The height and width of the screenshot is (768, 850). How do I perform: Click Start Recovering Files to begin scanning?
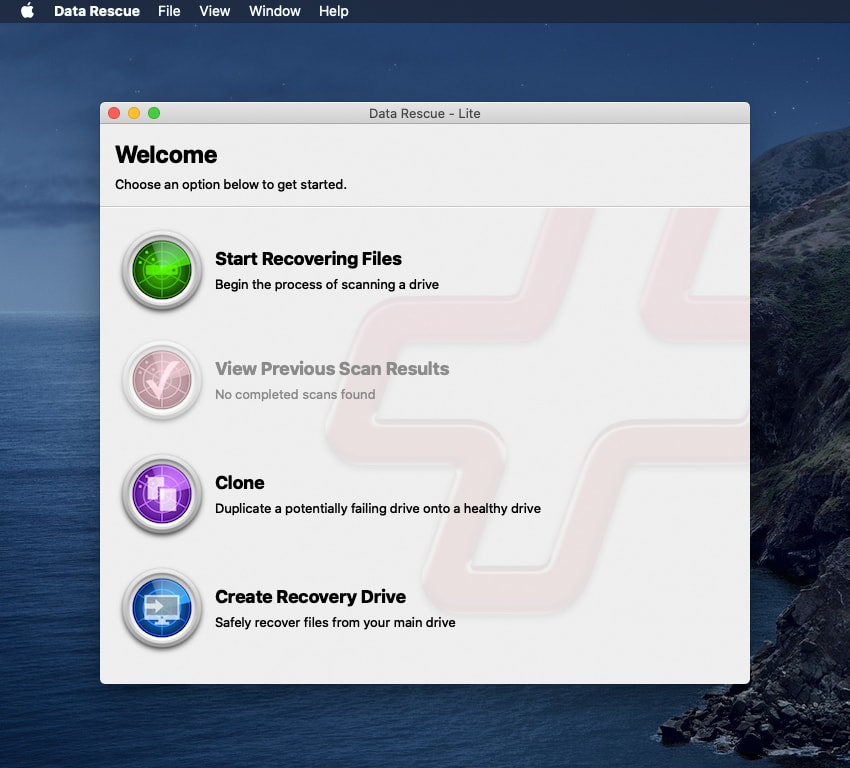tap(308, 258)
